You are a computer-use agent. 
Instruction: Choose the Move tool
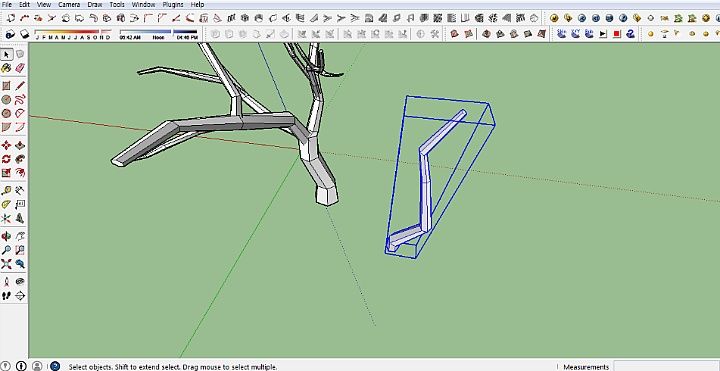(6, 146)
